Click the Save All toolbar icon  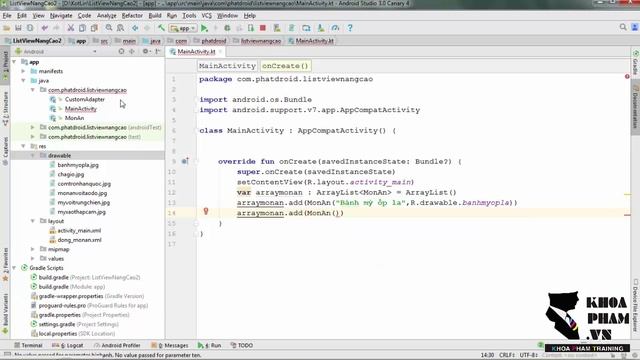(x=18, y=28)
